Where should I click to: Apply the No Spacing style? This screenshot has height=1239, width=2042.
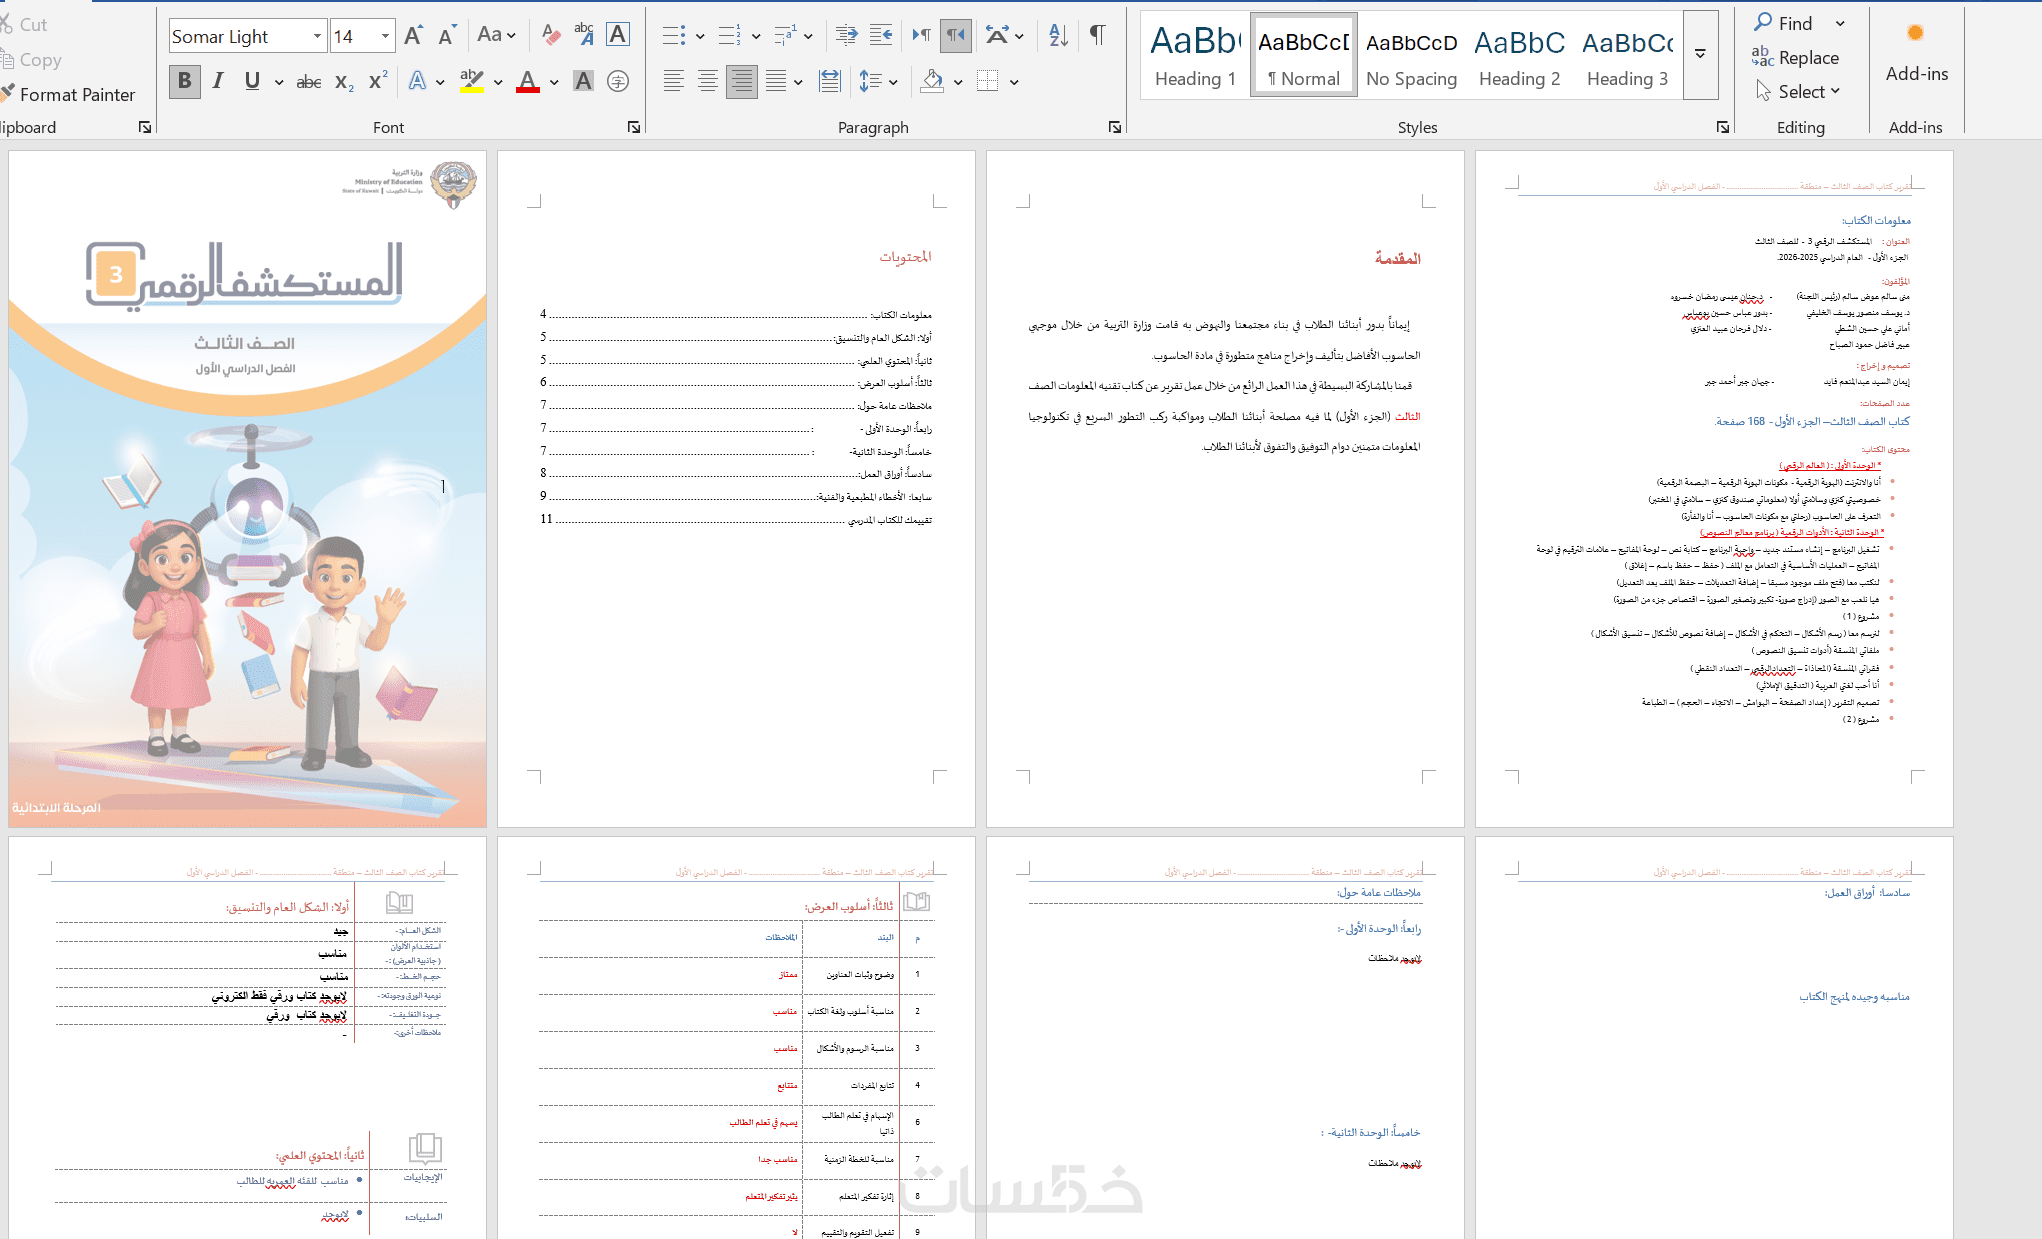coord(1411,56)
